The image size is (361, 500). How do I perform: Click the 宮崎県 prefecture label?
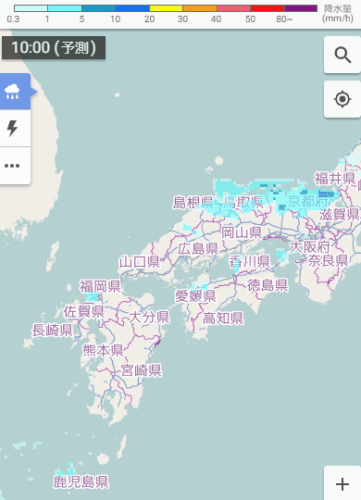tap(141, 370)
